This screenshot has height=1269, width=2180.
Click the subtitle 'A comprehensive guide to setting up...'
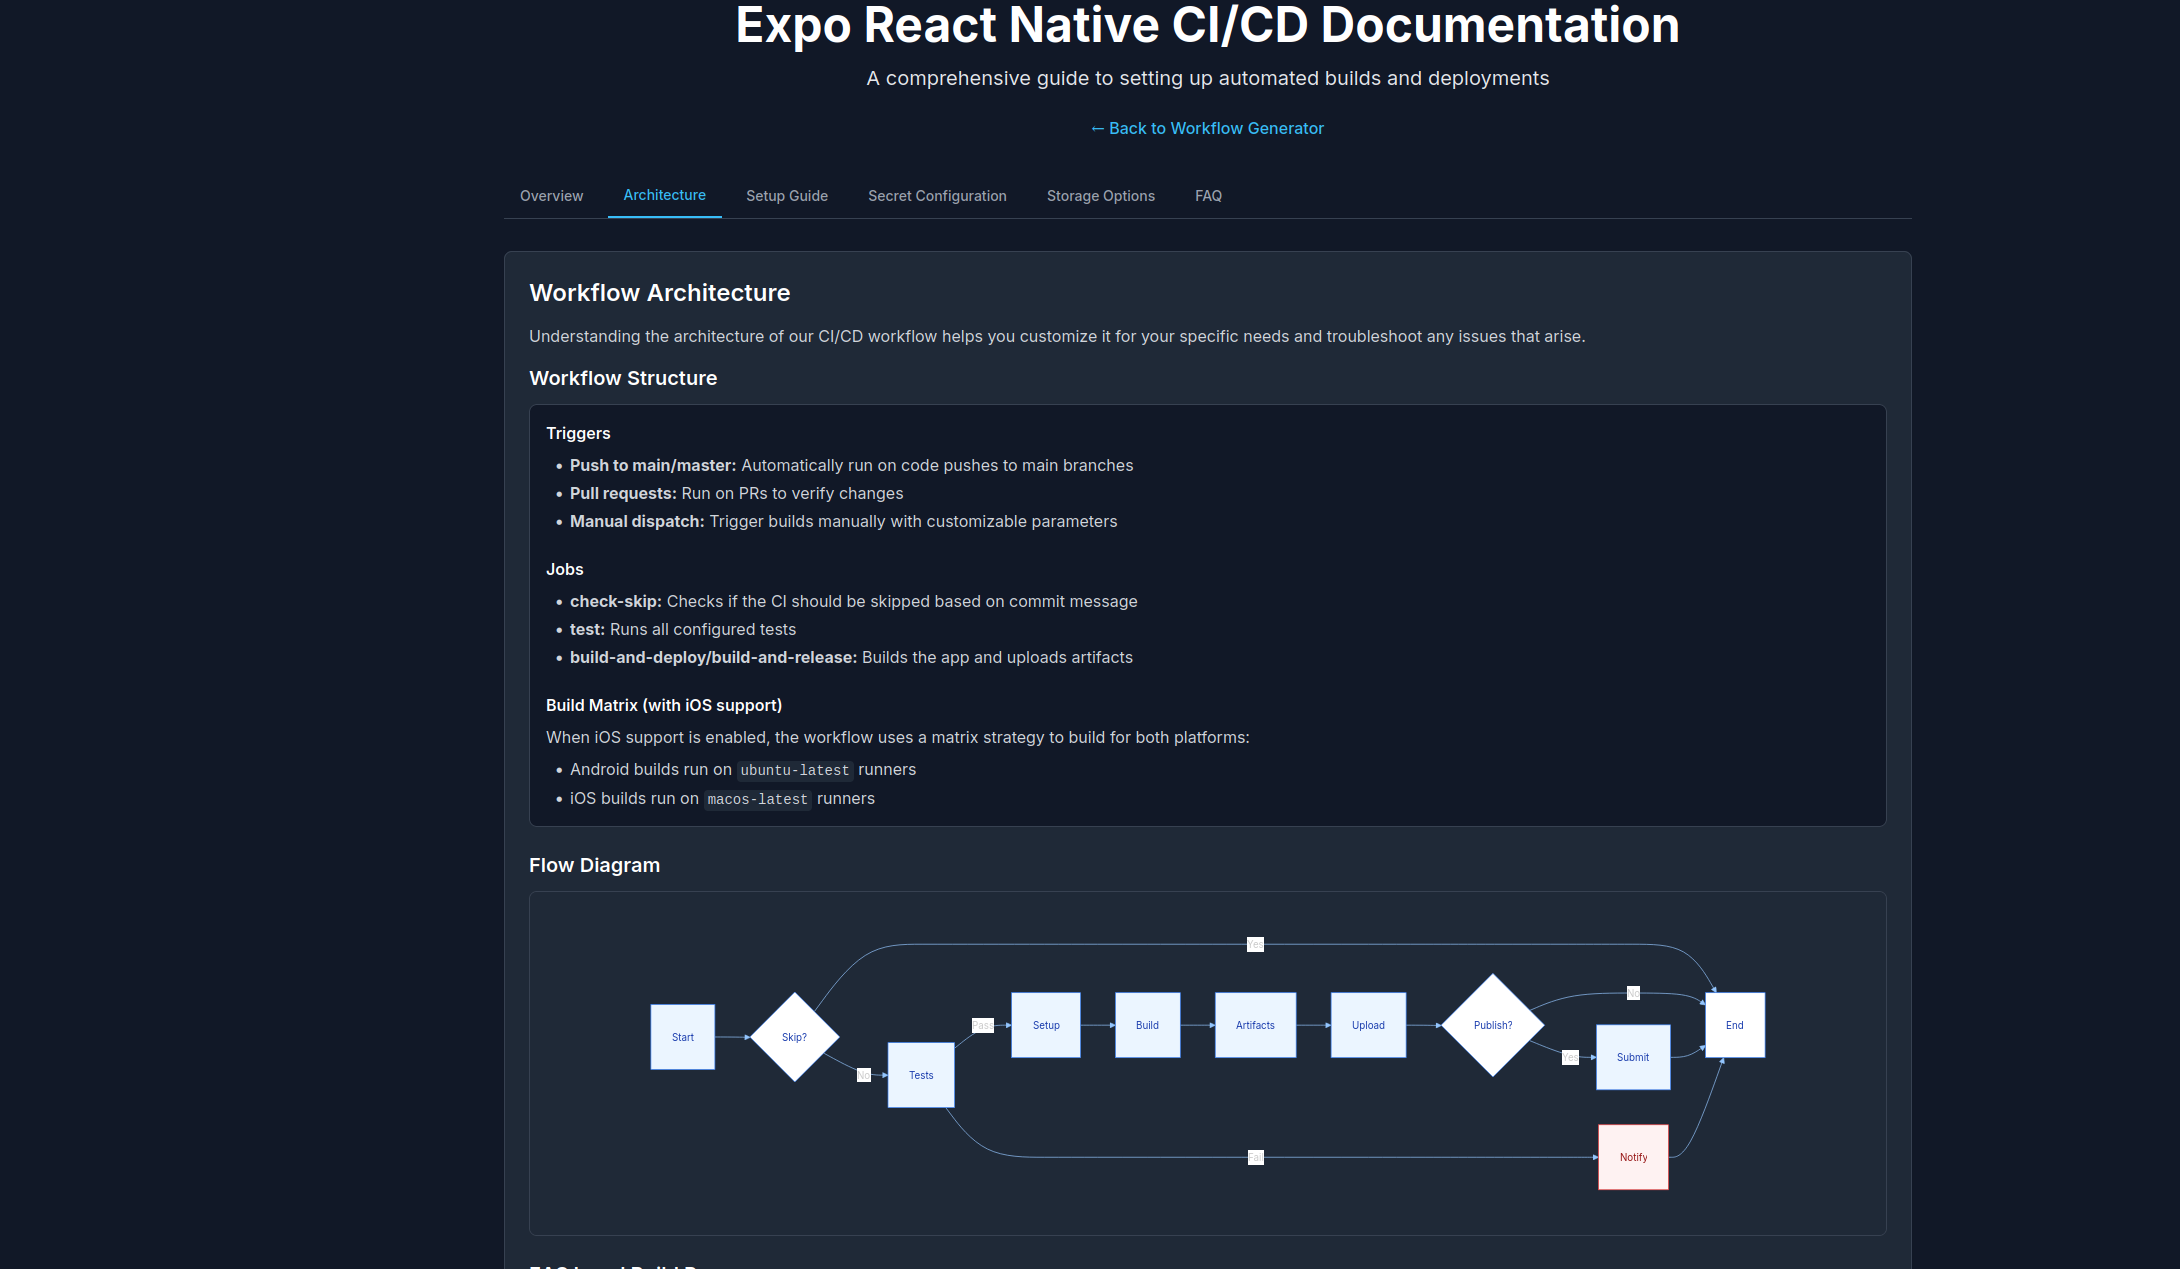pyautogui.click(x=1207, y=78)
